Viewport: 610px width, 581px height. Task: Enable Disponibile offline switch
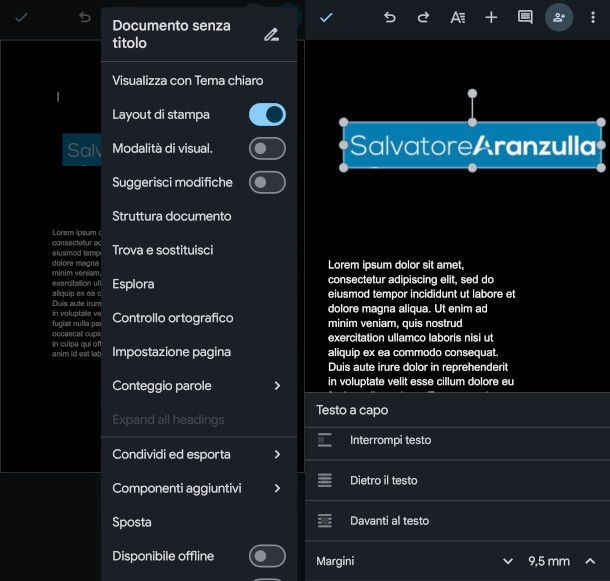[267, 556]
